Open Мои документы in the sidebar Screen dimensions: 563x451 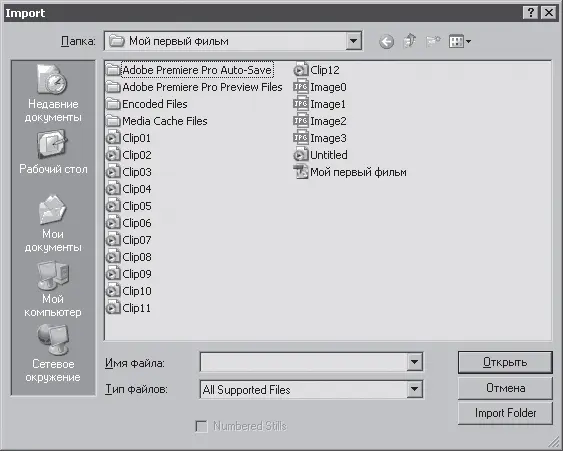click(53, 223)
